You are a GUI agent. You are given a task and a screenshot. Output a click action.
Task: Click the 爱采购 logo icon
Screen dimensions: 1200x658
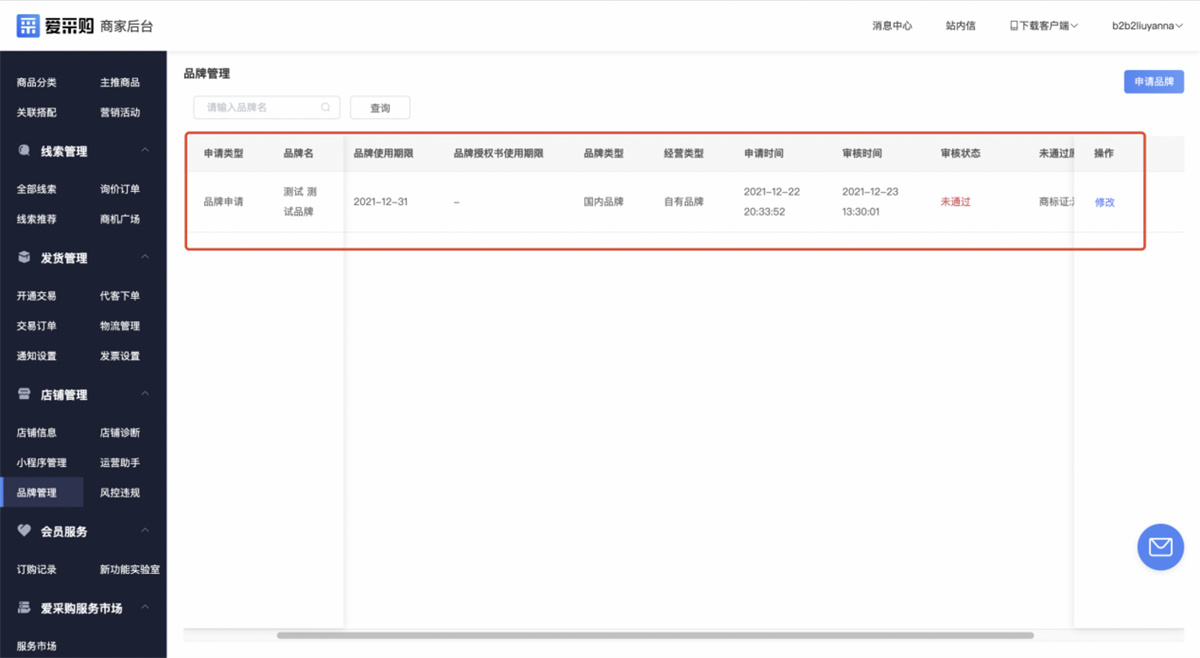[x=28, y=26]
